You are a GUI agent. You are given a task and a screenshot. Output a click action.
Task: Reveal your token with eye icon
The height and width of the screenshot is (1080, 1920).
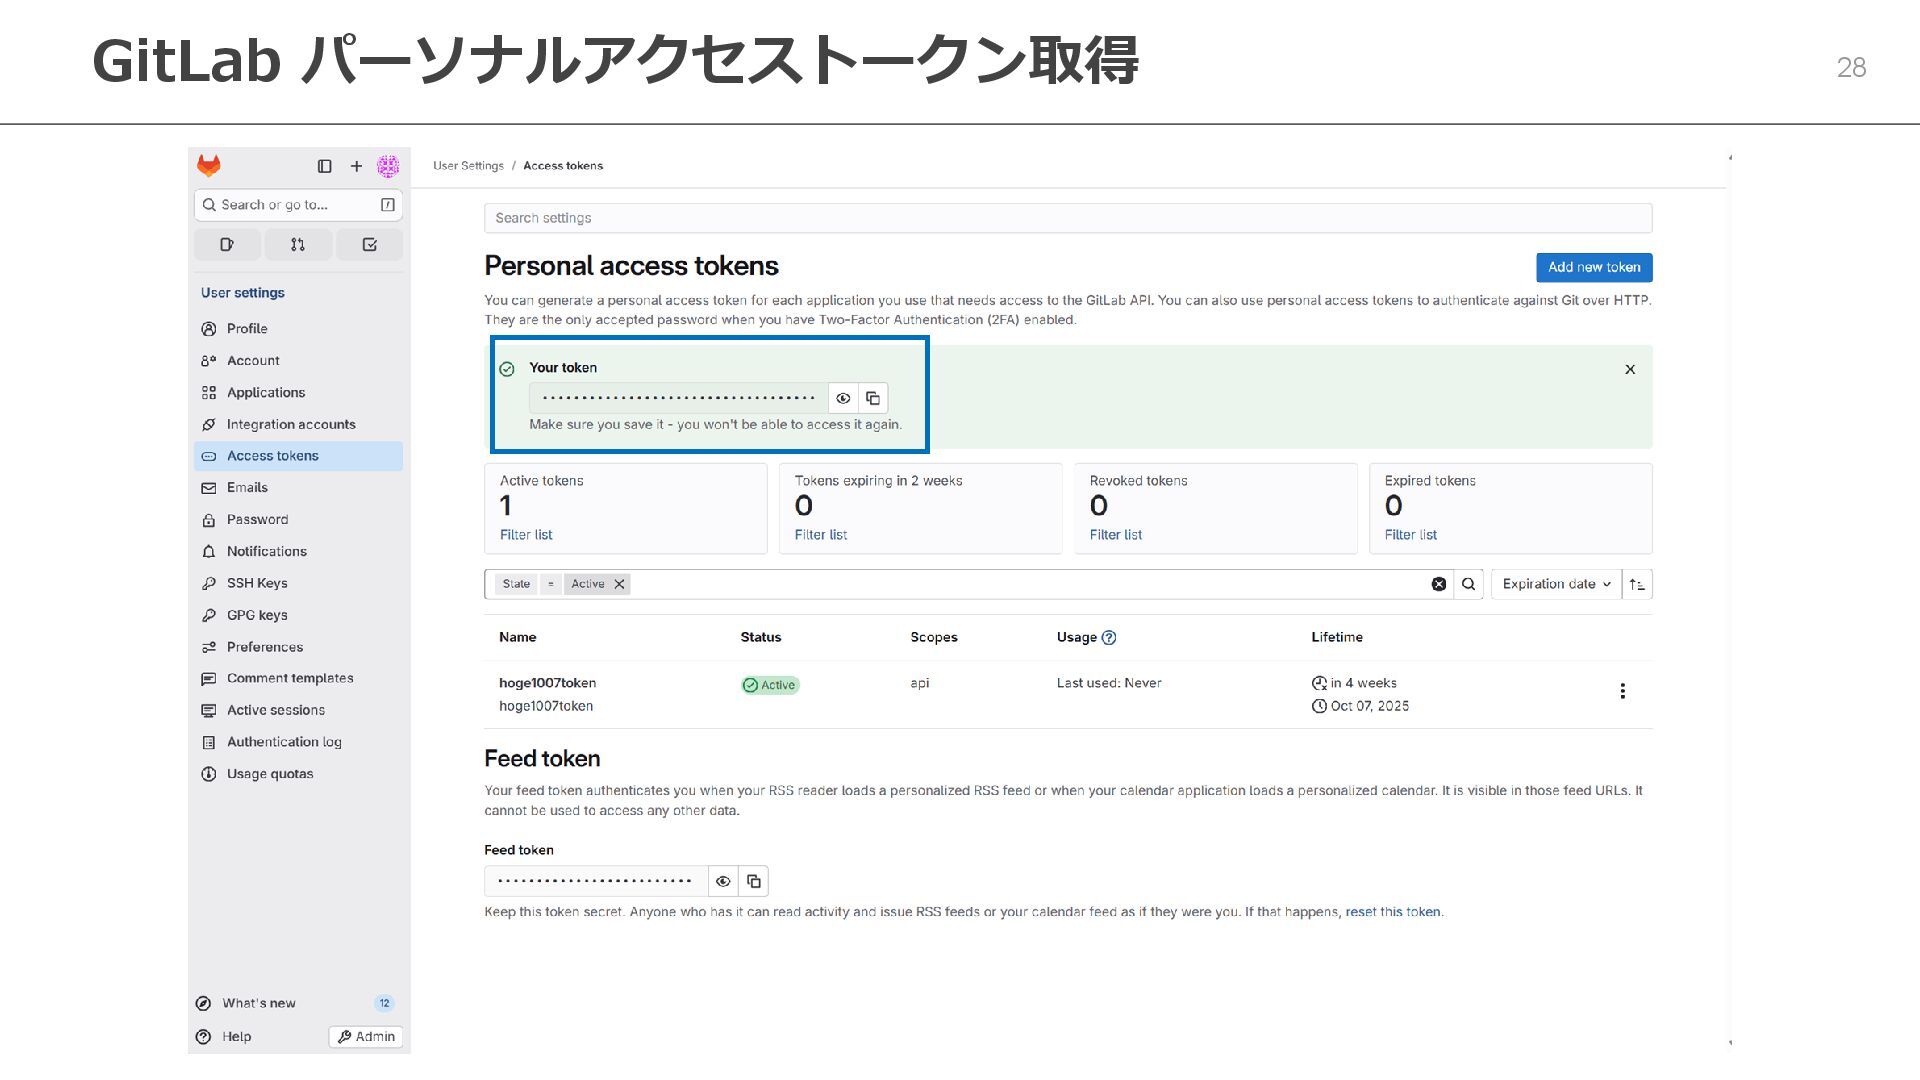tap(843, 398)
